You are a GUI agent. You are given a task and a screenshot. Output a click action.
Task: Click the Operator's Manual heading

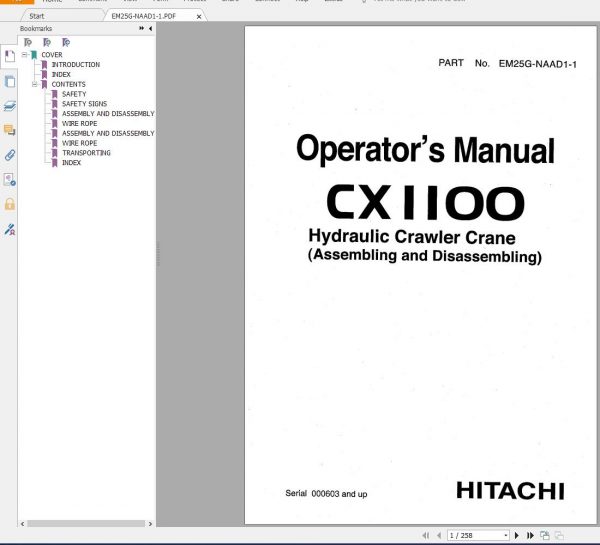pyautogui.click(x=425, y=150)
